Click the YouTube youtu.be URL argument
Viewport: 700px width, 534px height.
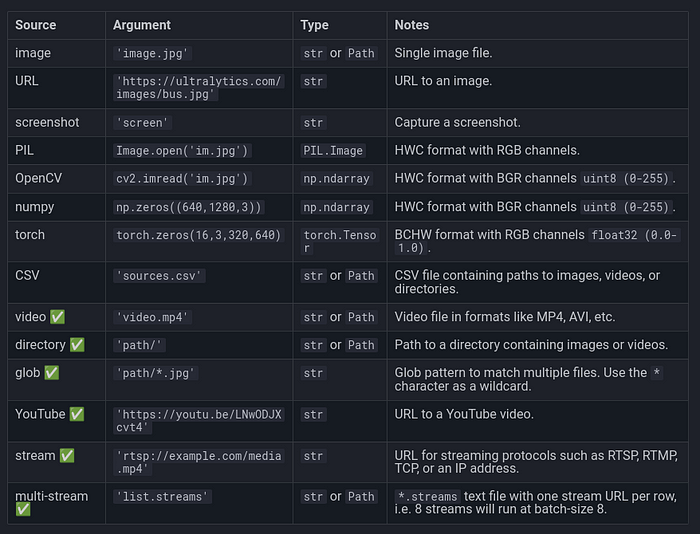tap(199, 421)
